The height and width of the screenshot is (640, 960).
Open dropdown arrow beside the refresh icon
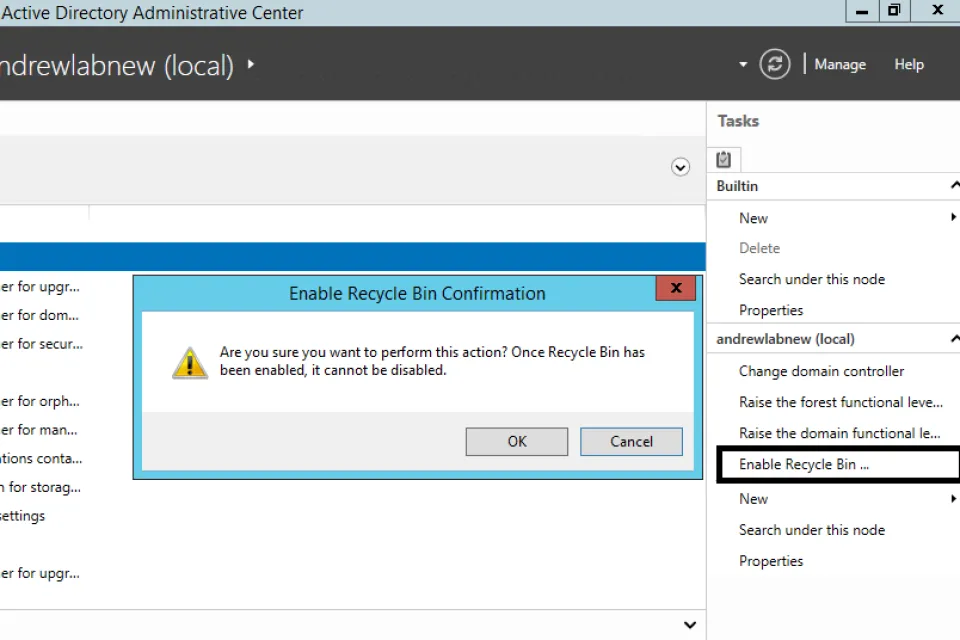point(743,65)
